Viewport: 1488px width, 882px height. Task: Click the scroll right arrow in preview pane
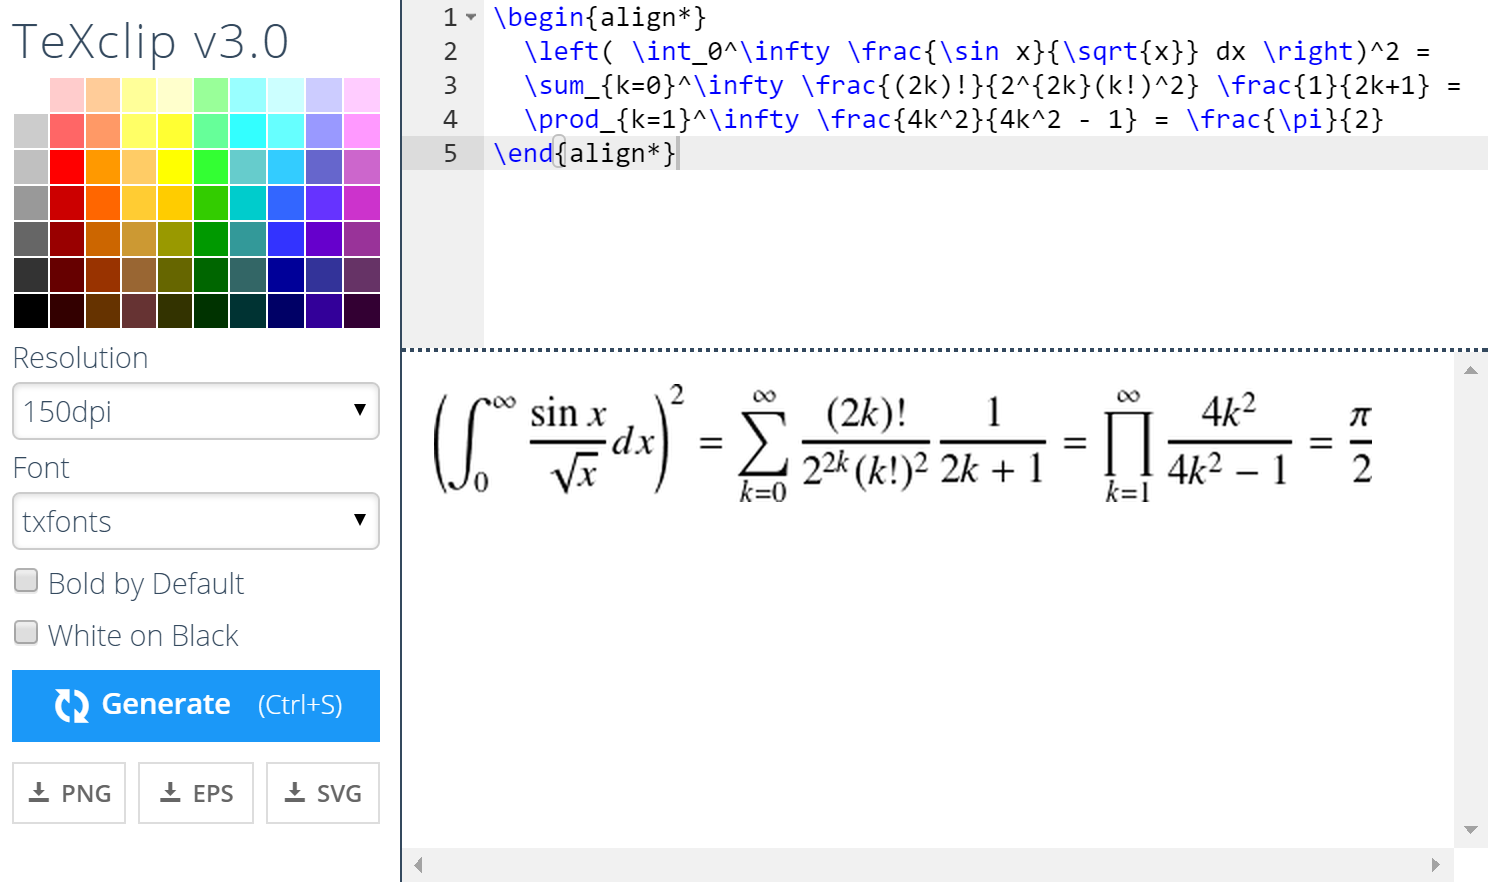(x=1436, y=865)
